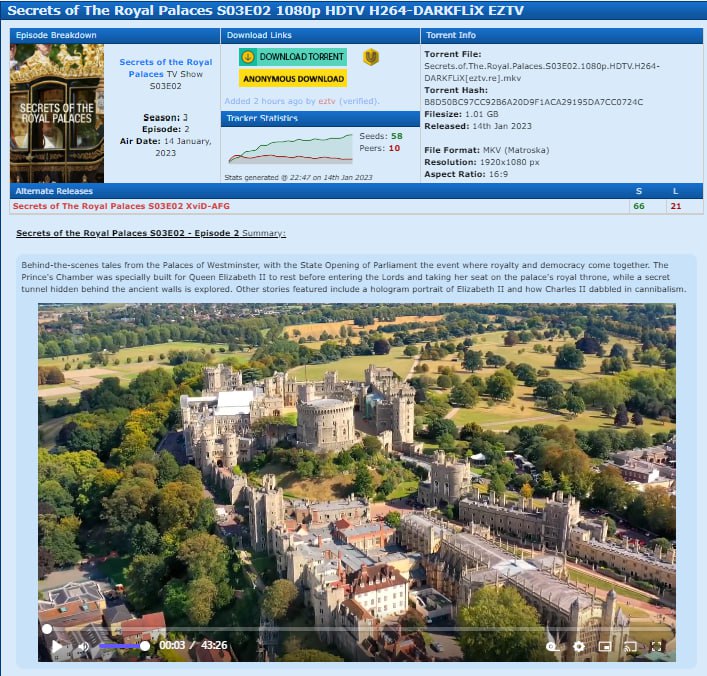
Task: Click the show poster thumbnail
Action: point(56,113)
